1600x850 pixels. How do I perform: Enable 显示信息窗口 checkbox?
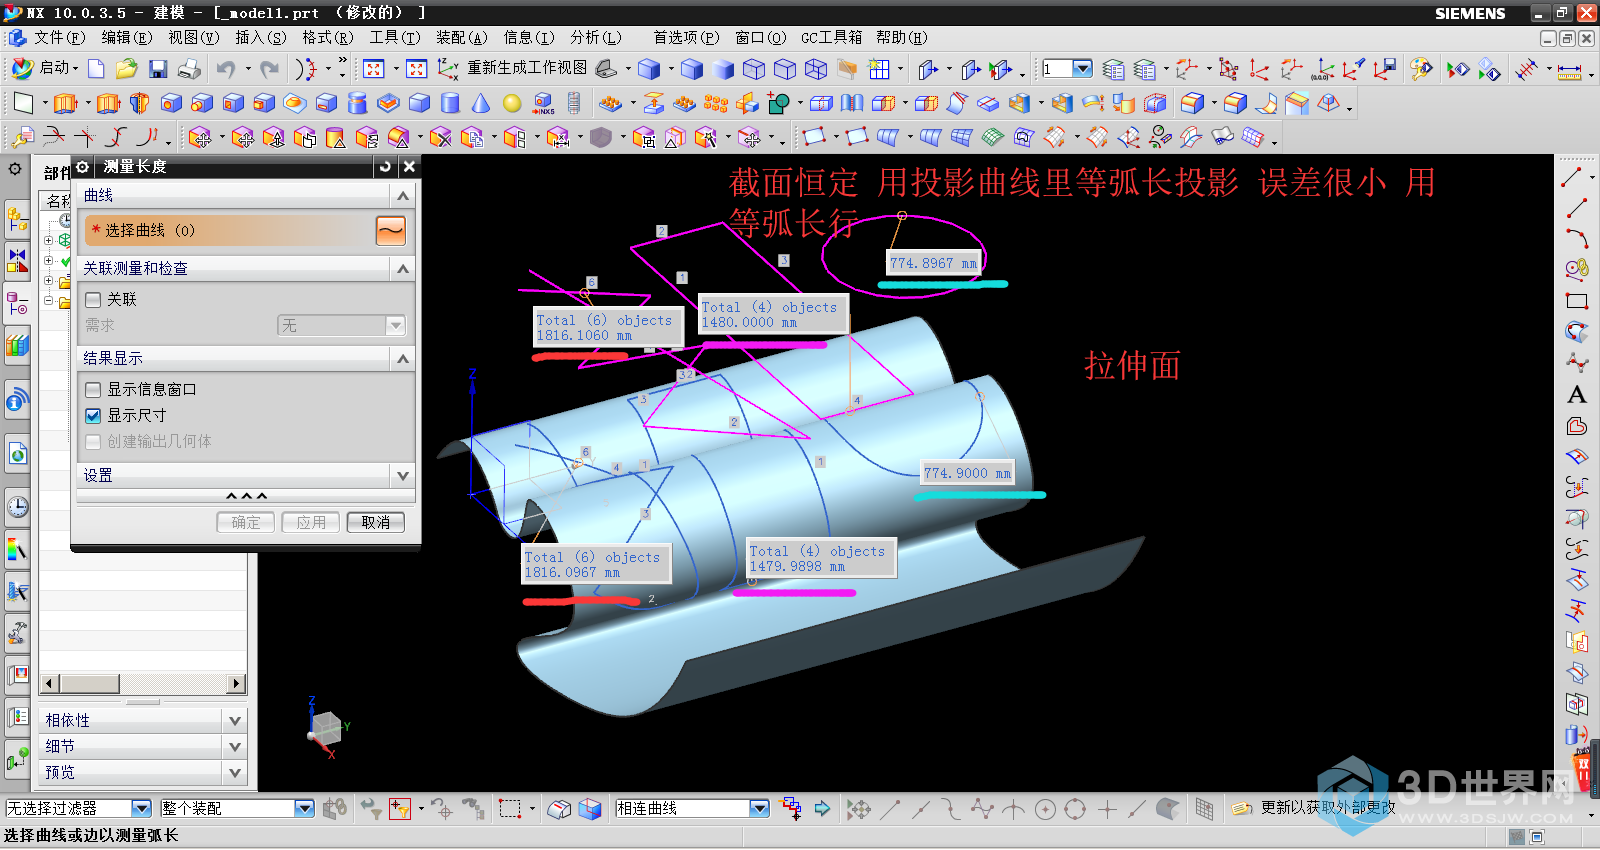point(94,389)
